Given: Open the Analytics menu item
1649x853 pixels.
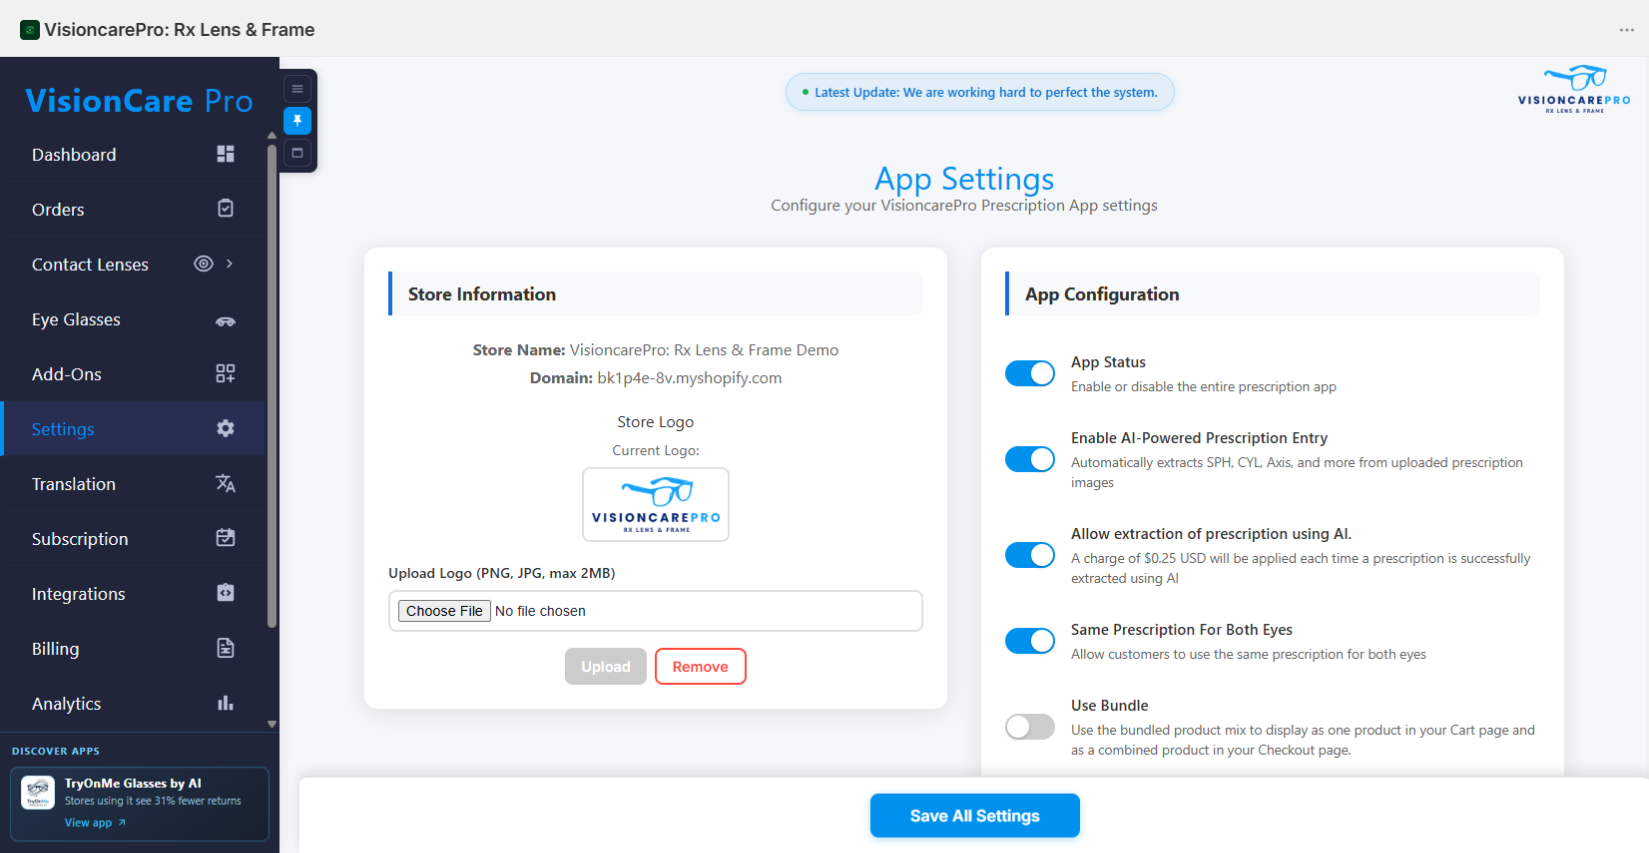Looking at the screenshot, I should 133,703.
